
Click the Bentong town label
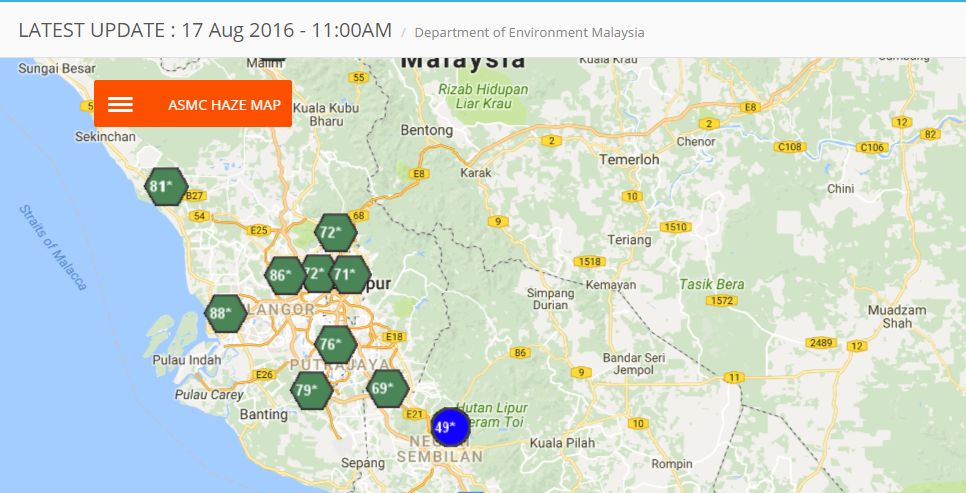coord(426,130)
